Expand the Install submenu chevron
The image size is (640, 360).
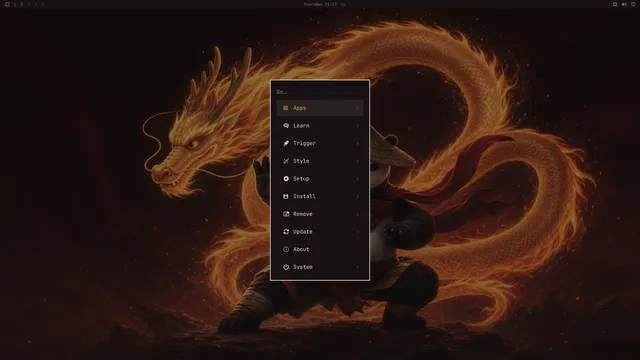tap(358, 196)
